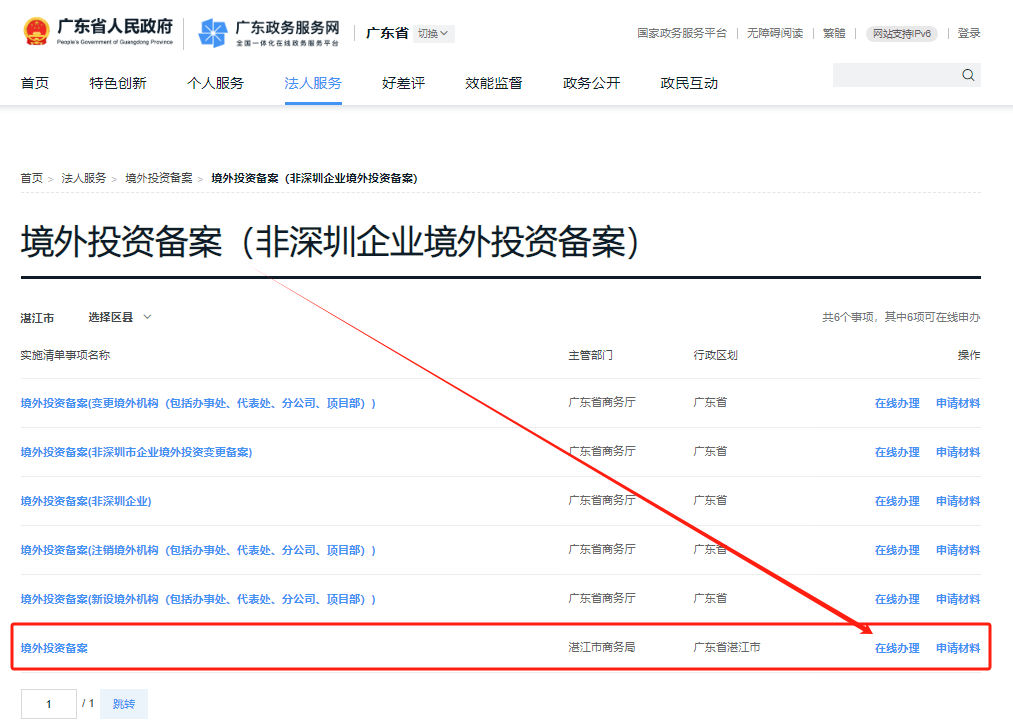Click 在线办理 for 湛江市商务局 row
This screenshot has height=726, width=1013.
(x=896, y=648)
